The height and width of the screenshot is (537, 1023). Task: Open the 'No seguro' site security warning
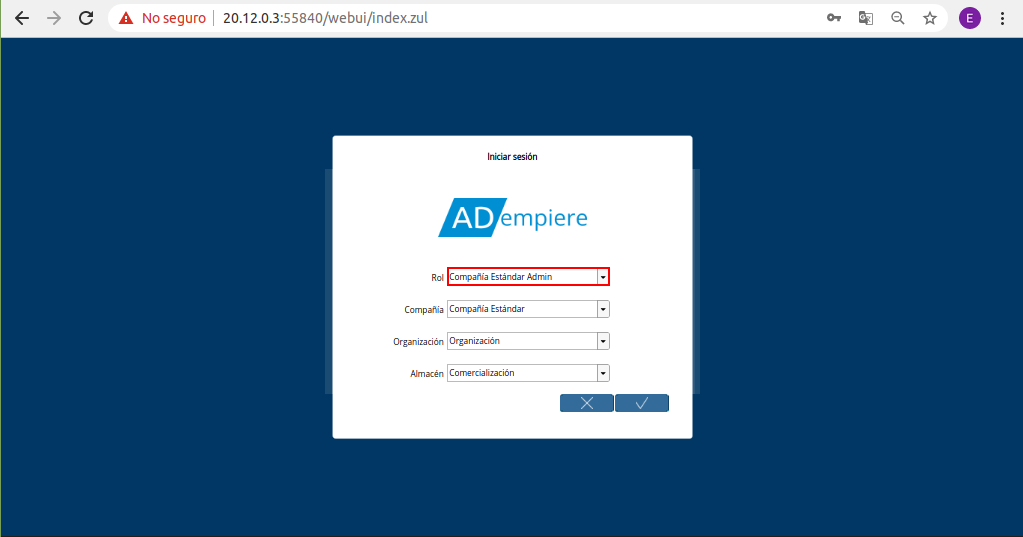point(162,18)
